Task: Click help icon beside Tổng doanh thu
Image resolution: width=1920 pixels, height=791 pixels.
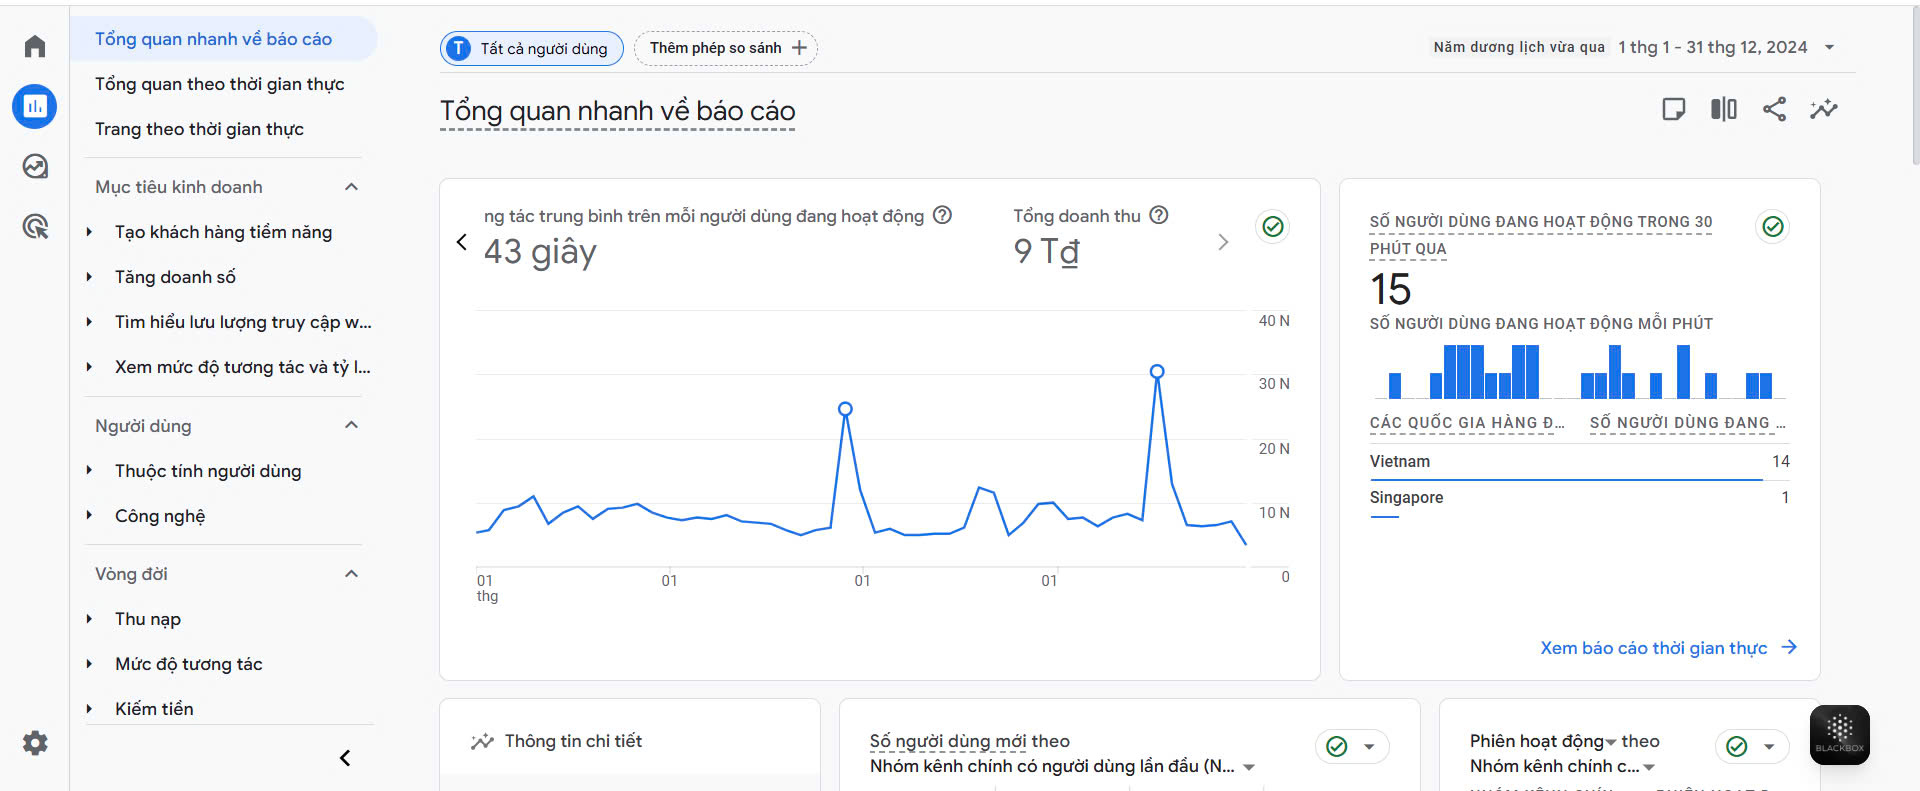Action: click(1159, 215)
